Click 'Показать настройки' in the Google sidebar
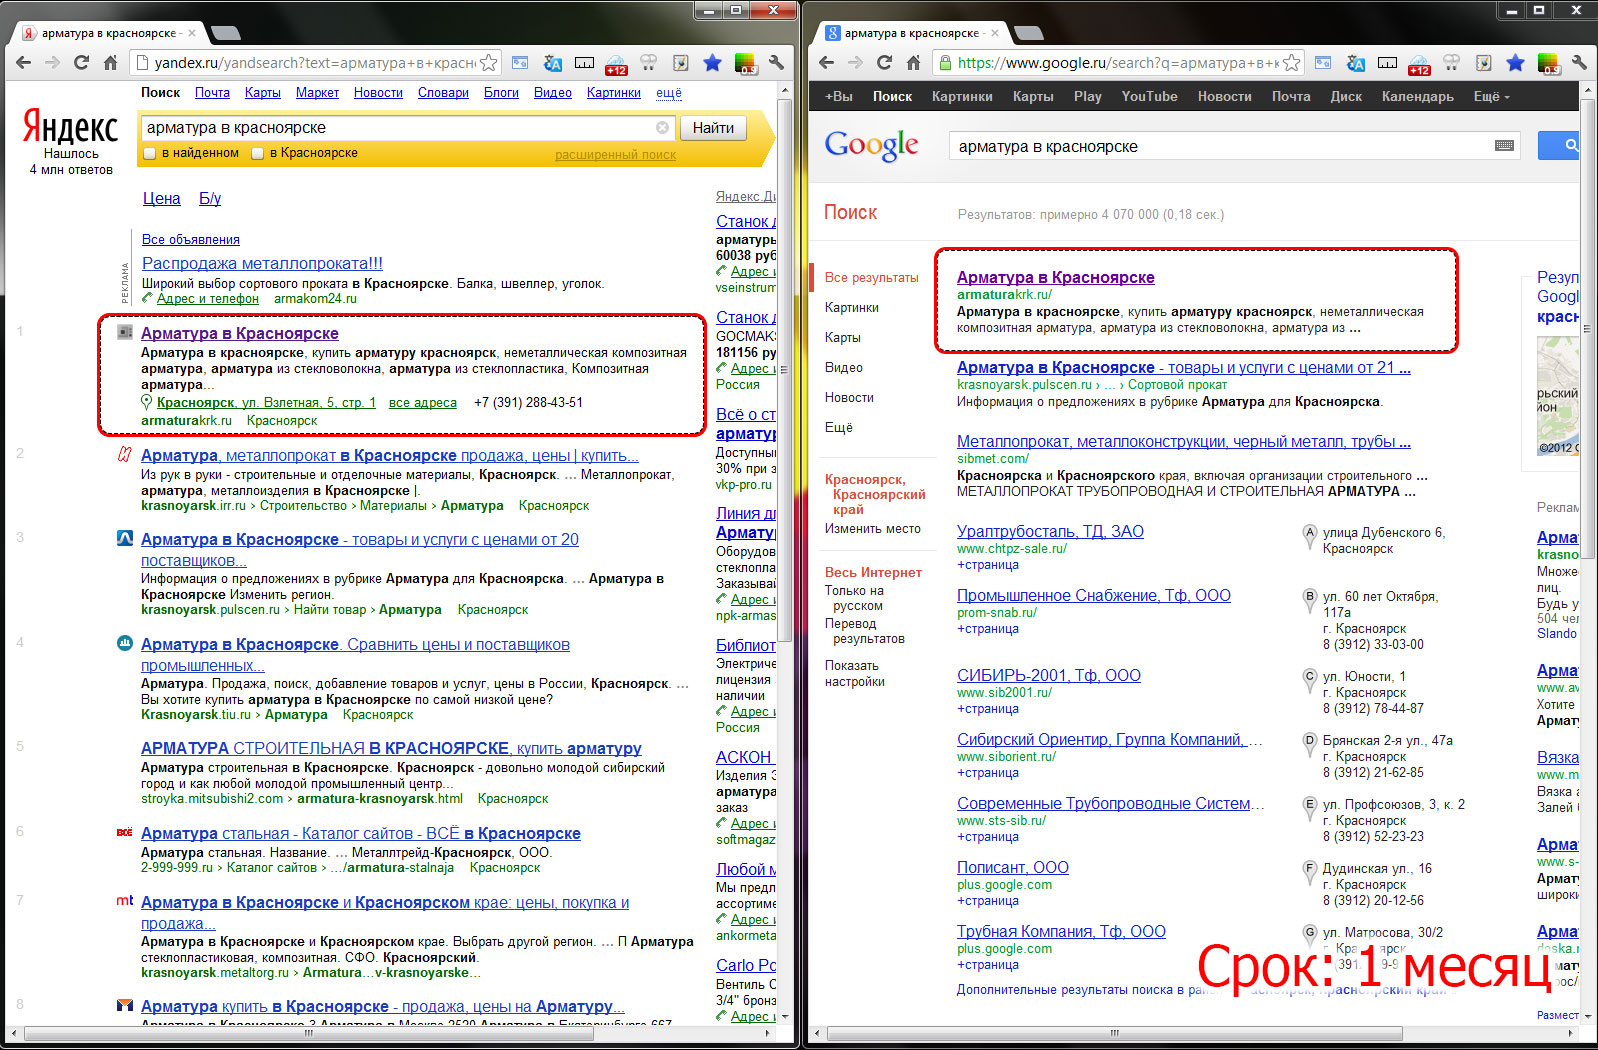Screen dimensions: 1598x1050 (855, 673)
